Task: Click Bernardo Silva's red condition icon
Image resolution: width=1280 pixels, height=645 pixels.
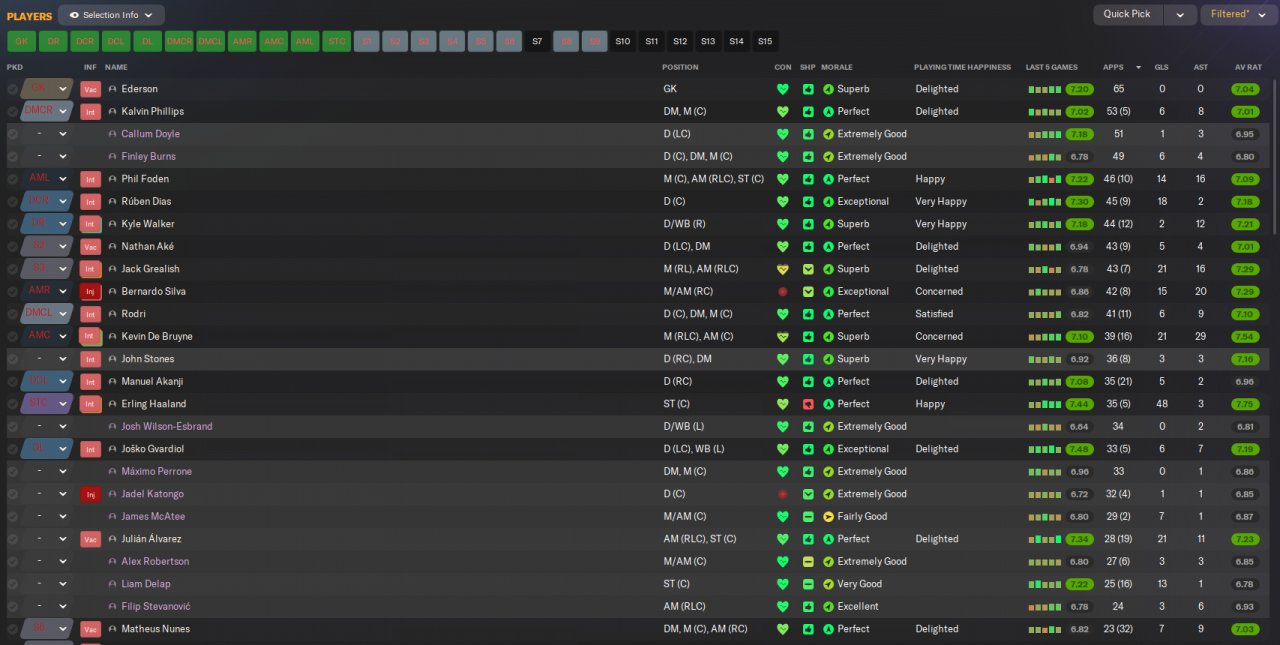Action: (x=782, y=292)
